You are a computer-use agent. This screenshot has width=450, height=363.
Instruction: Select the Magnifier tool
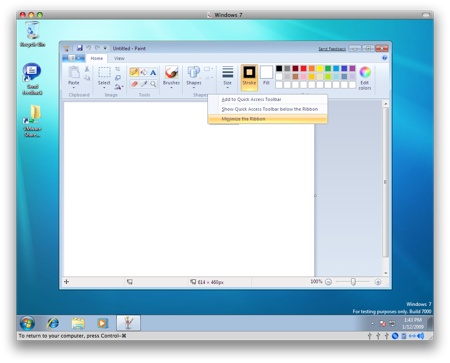pos(153,84)
